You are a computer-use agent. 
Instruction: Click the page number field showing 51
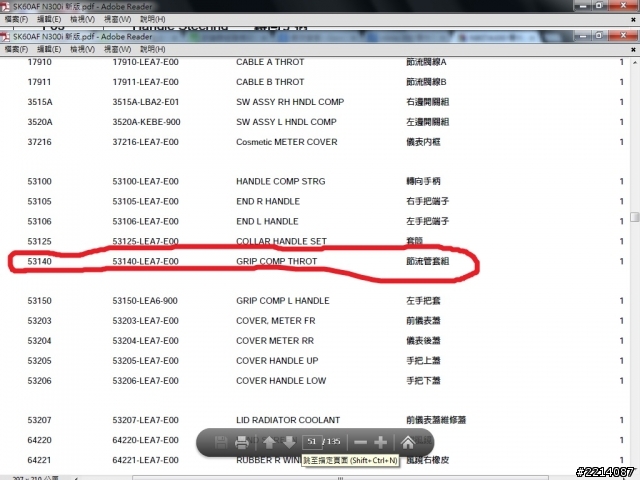coord(312,442)
